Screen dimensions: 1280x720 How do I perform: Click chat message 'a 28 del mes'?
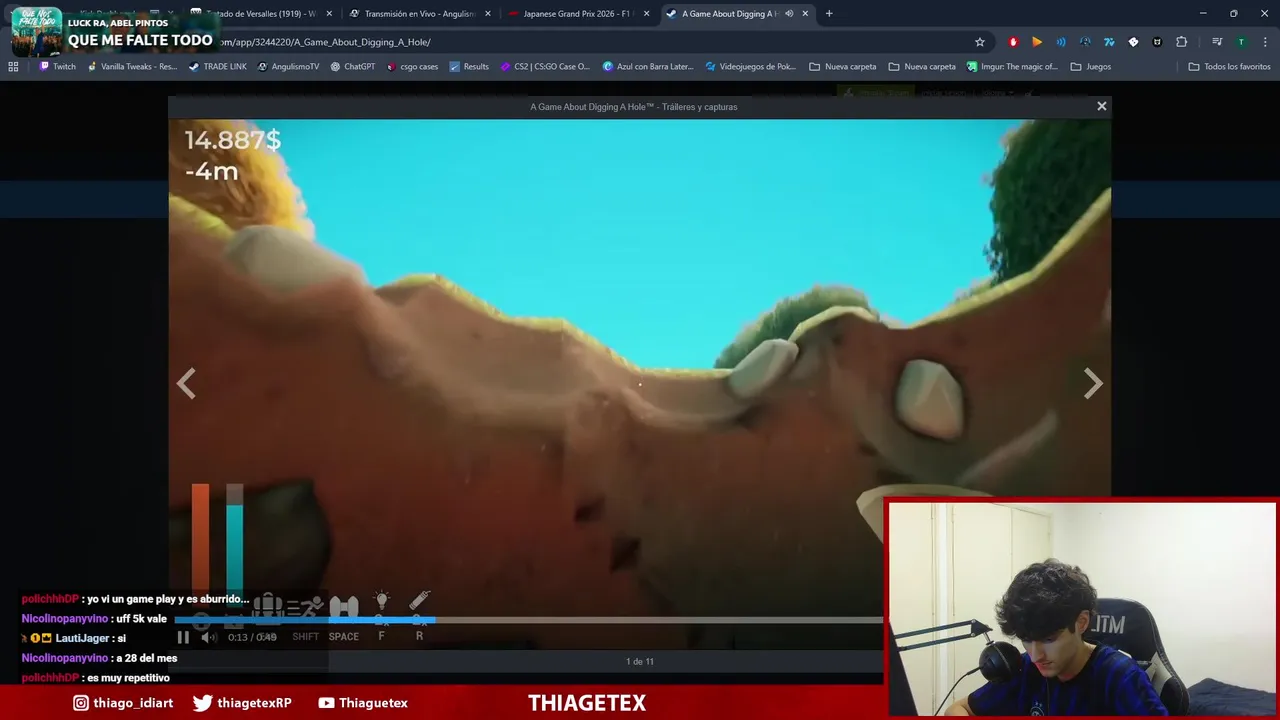coord(147,658)
